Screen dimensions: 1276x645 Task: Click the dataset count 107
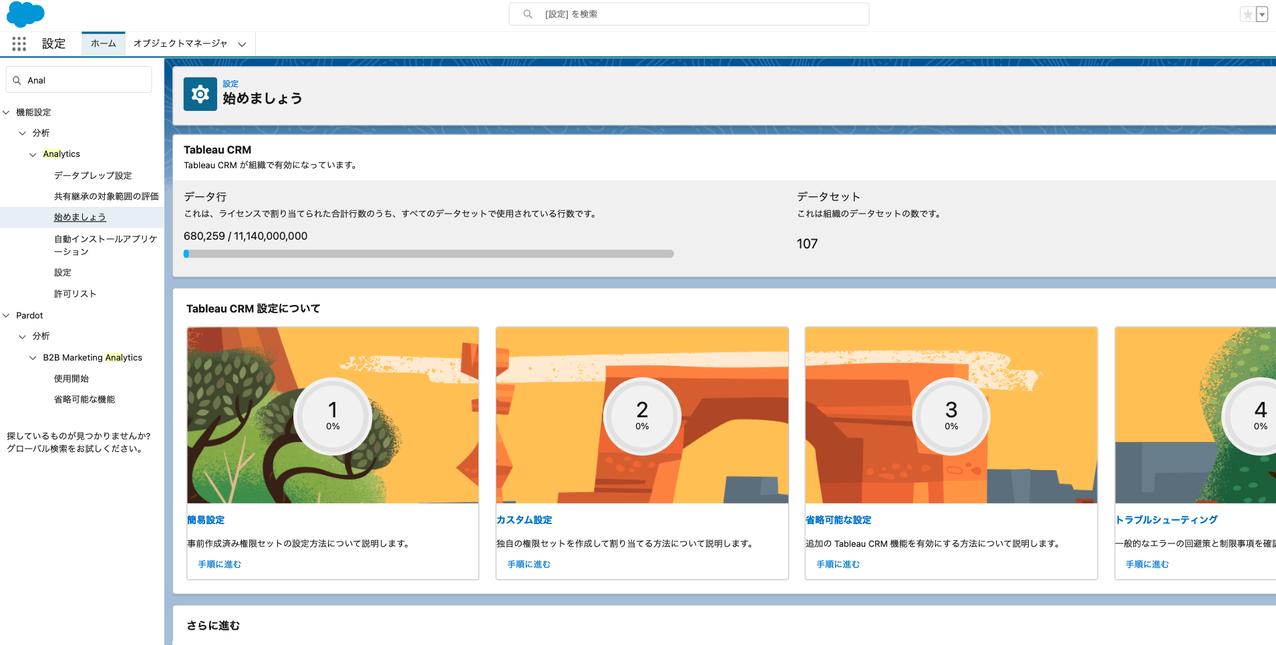click(x=807, y=244)
